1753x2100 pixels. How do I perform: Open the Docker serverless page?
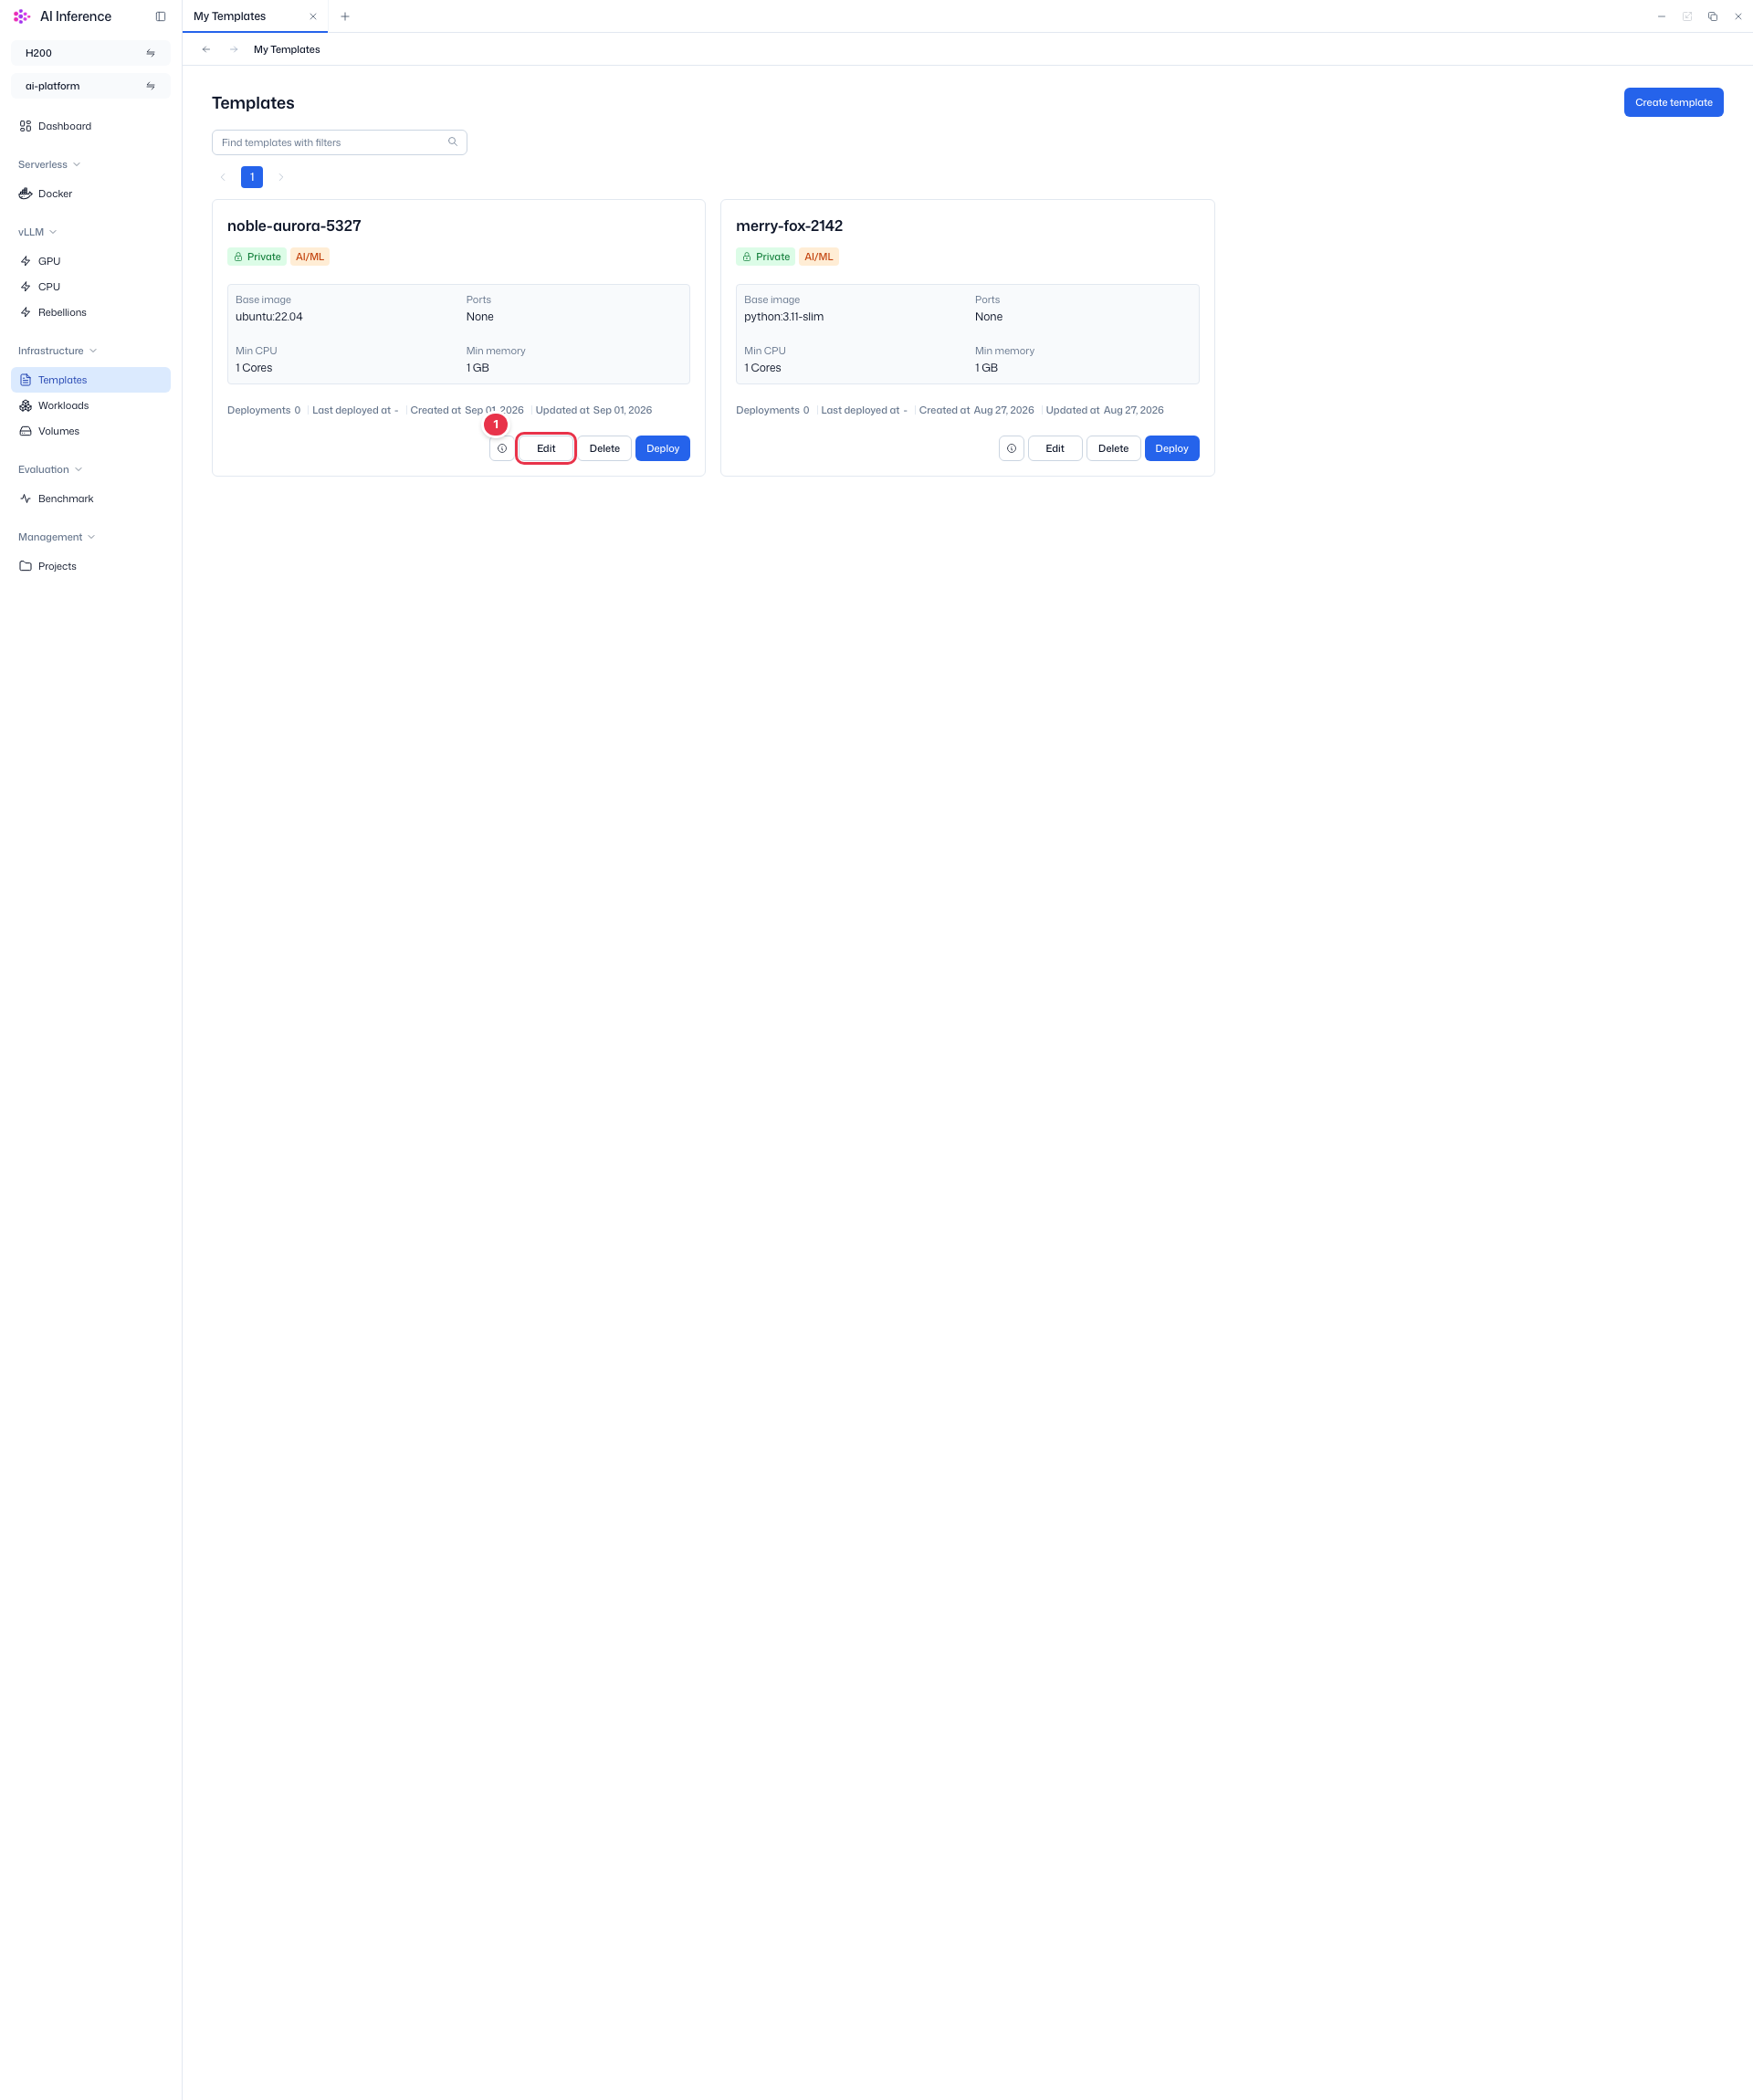tap(91, 194)
